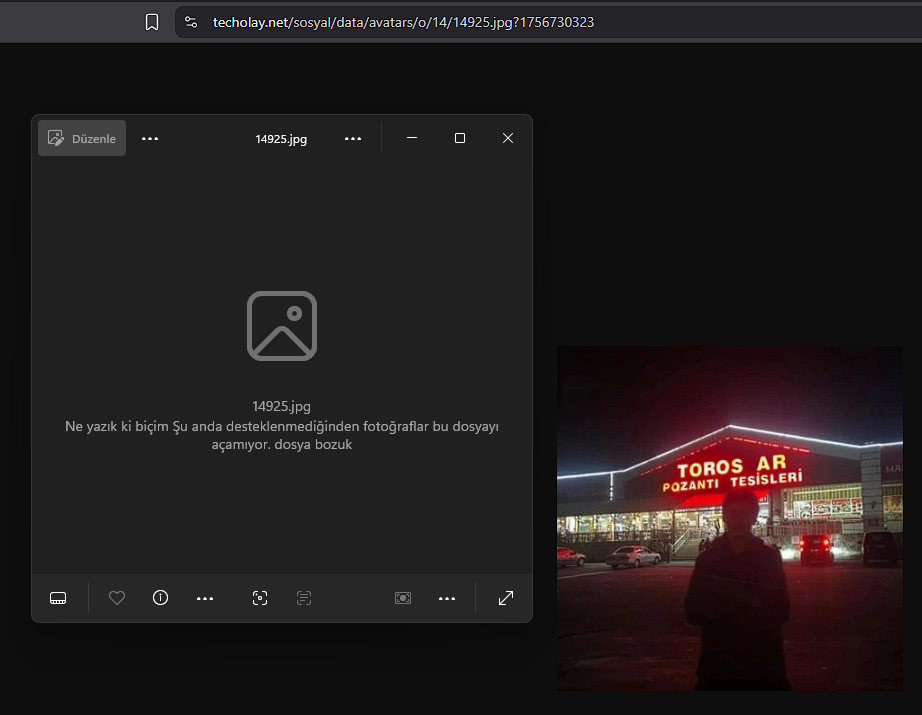The image size is (922, 715).
Task: Open the file info icon
Action: pos(161,598)
